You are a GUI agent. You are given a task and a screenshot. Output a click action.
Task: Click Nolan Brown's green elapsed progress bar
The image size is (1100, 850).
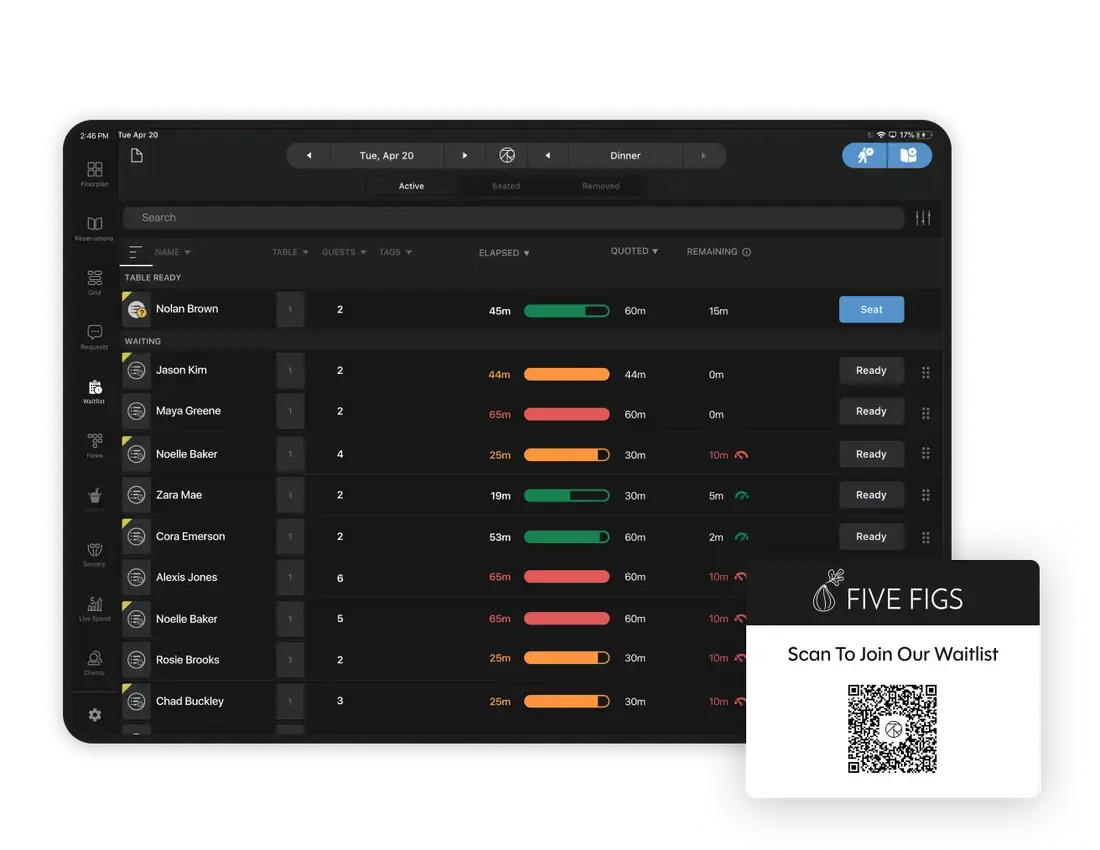coord(567,311)
